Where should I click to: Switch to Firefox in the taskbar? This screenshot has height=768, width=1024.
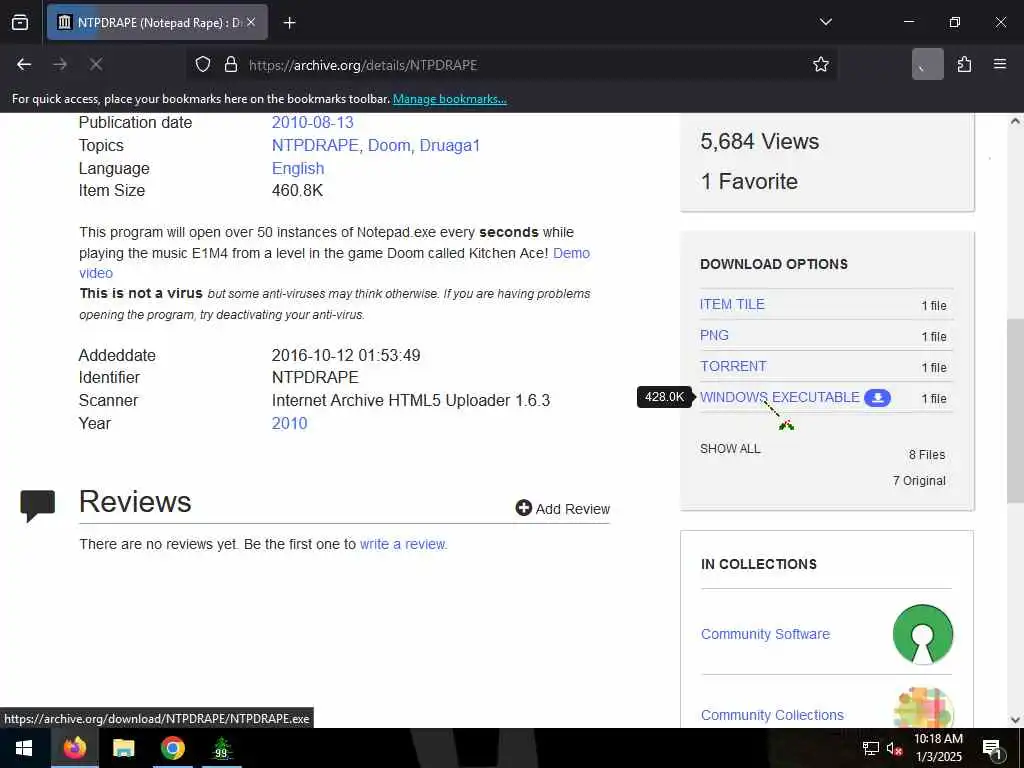point(74,748)
